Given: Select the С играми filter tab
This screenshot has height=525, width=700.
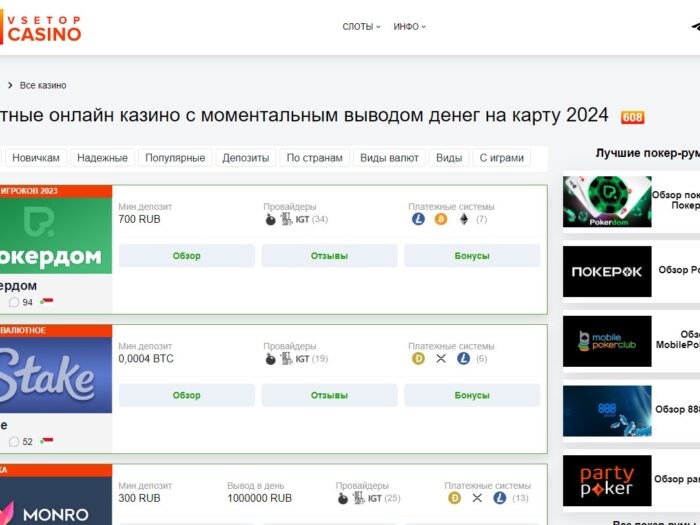Looking at the screenshot, I should [x=501, y=158].
